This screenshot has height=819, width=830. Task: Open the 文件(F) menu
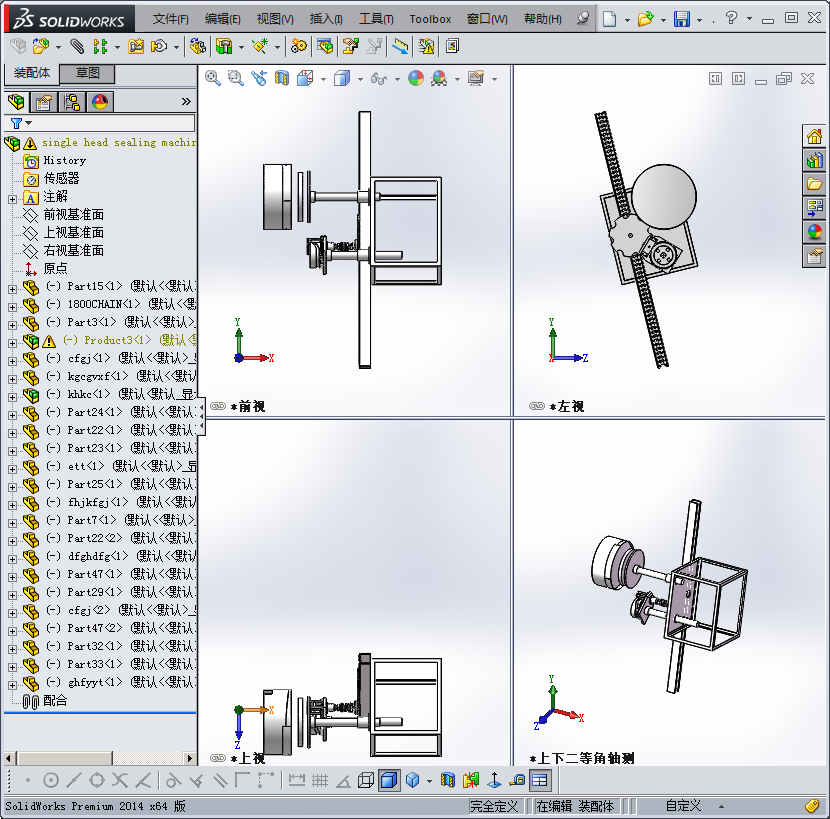170,19
